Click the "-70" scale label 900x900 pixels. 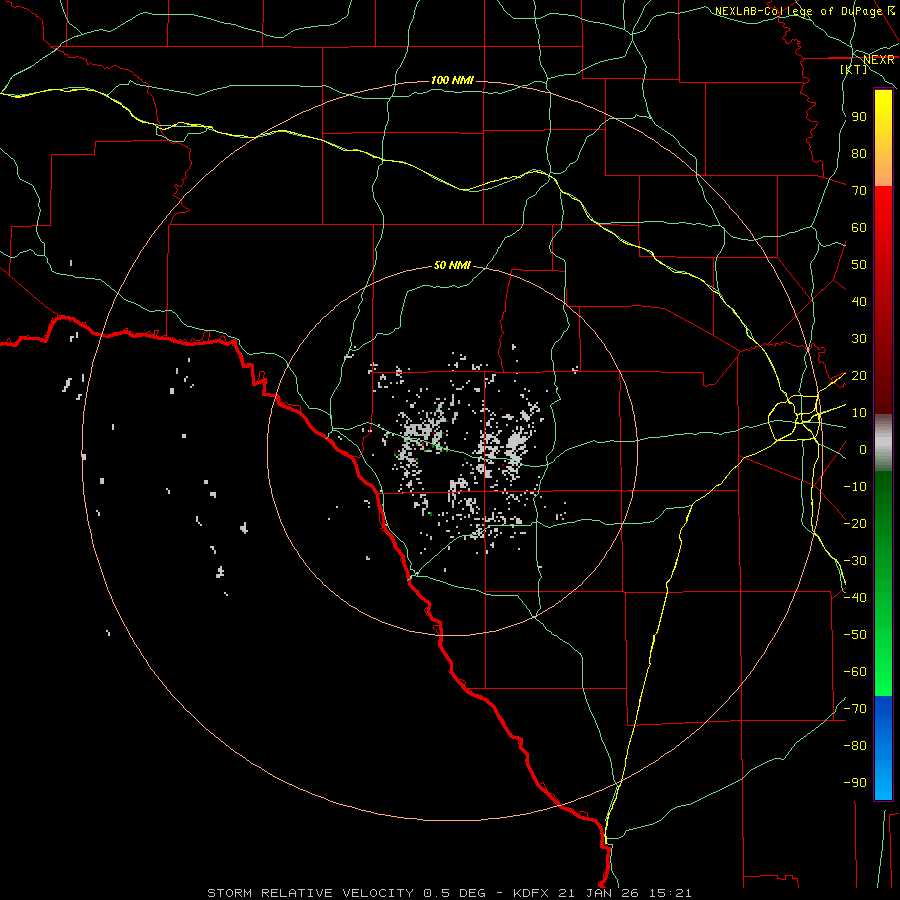pyautogui.click(x=855, y=709)
